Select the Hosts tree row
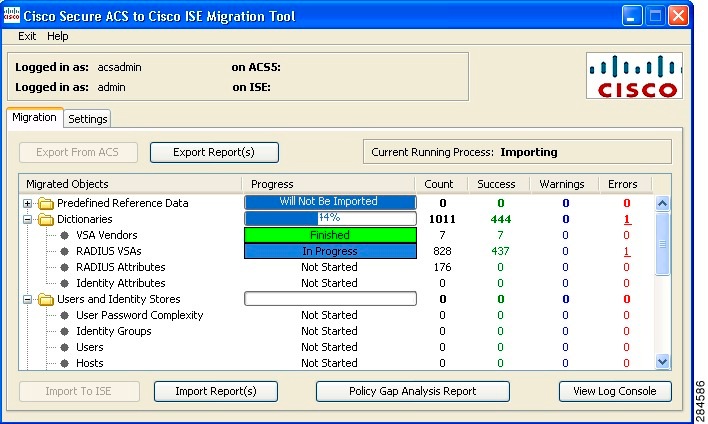This screenshot has width=708, height=424. click(x=89, y=363)
